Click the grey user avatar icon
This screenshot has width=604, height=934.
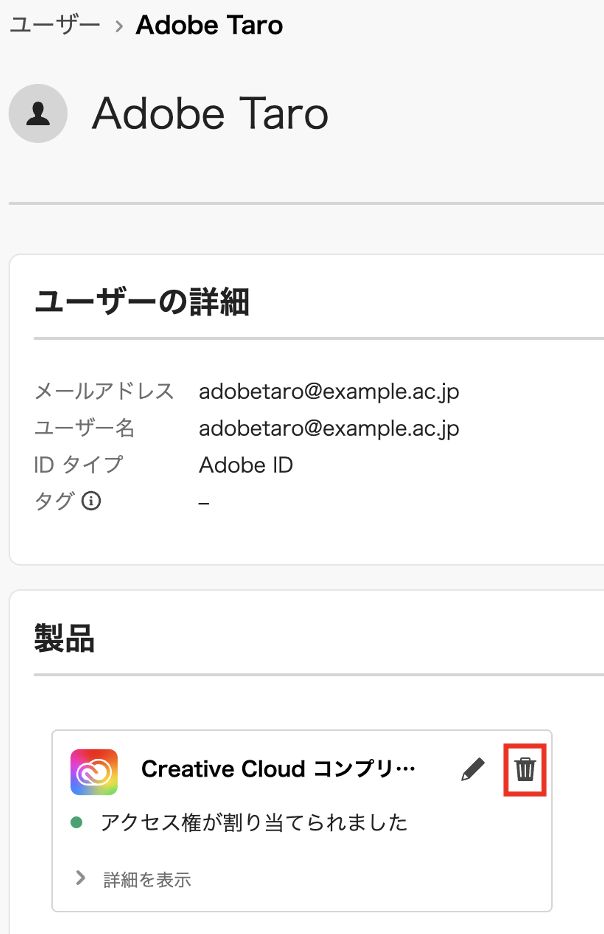click(38, 114)
